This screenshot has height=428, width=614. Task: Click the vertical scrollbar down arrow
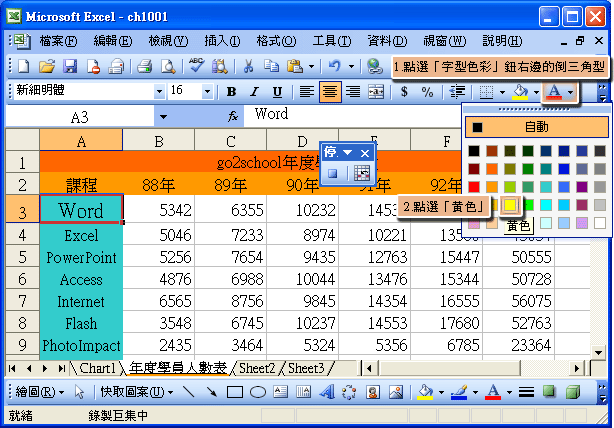[x=598, y=352]
